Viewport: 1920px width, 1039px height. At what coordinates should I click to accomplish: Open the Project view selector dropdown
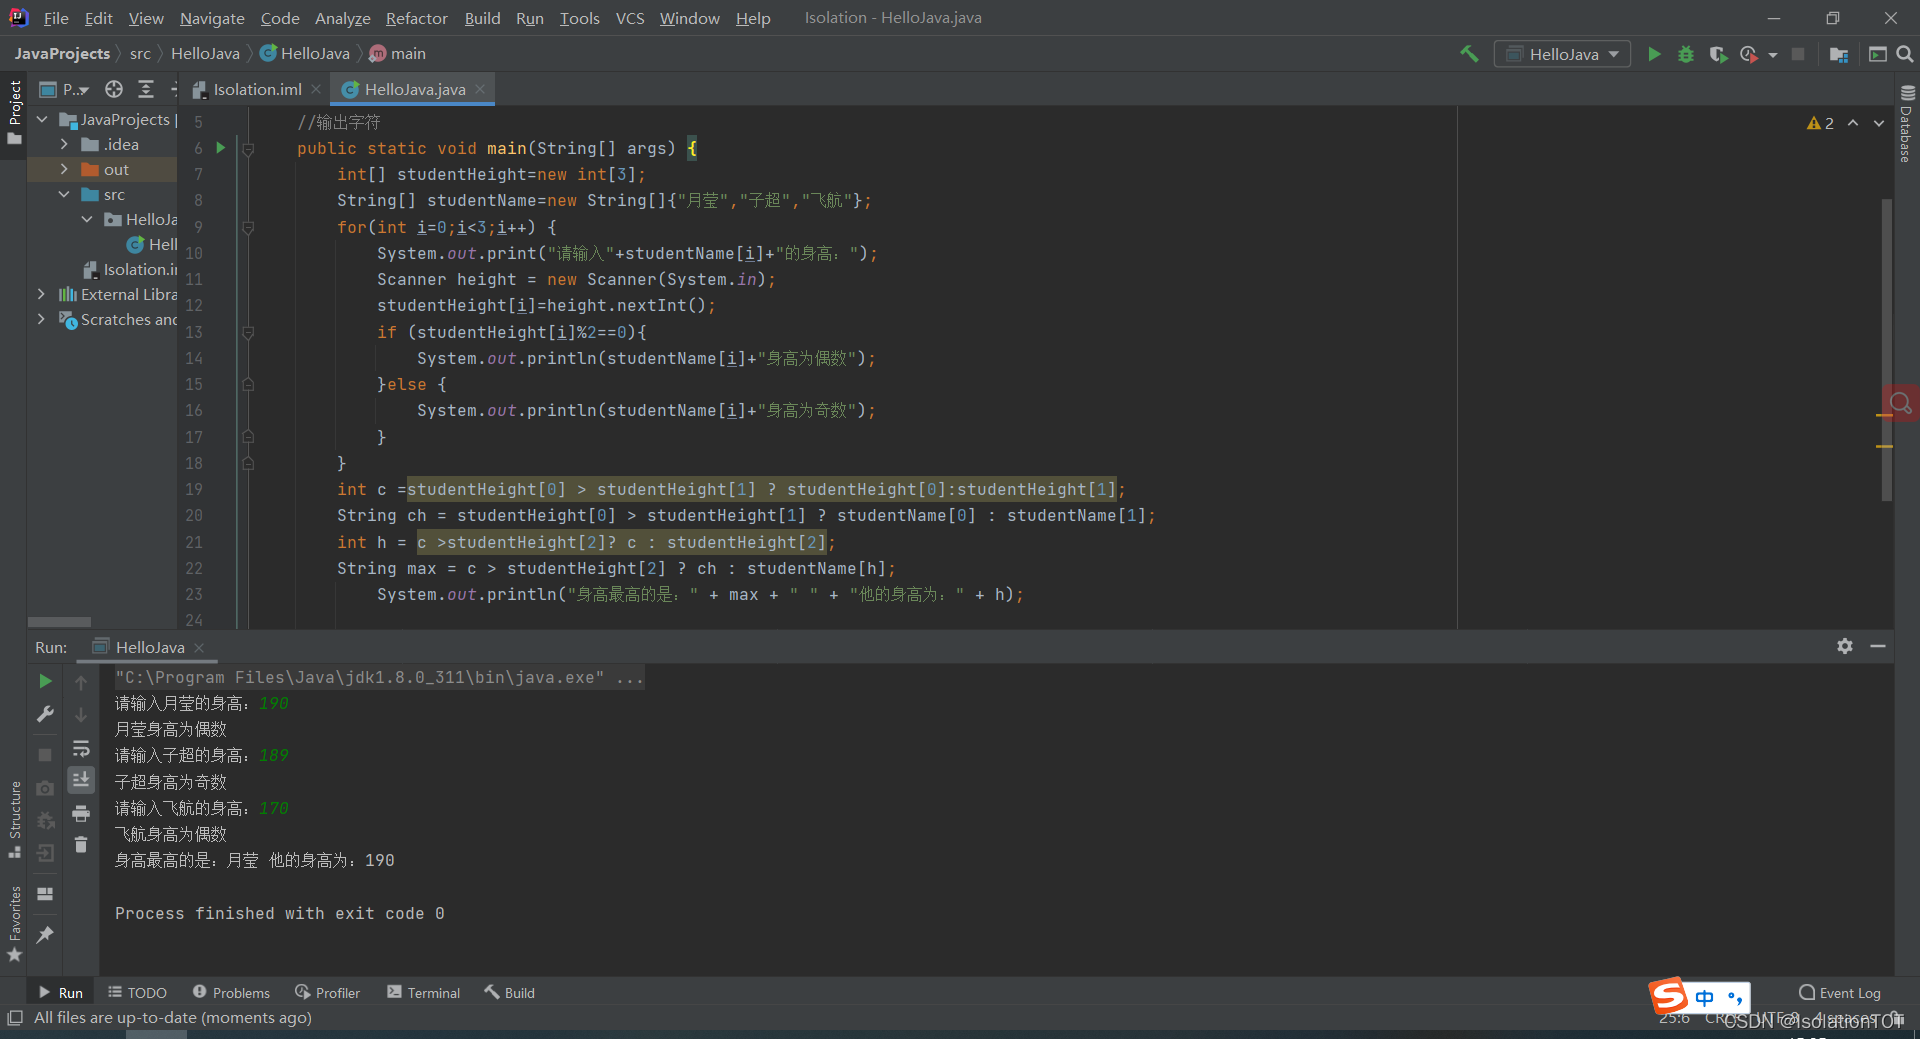click(64, 89)
